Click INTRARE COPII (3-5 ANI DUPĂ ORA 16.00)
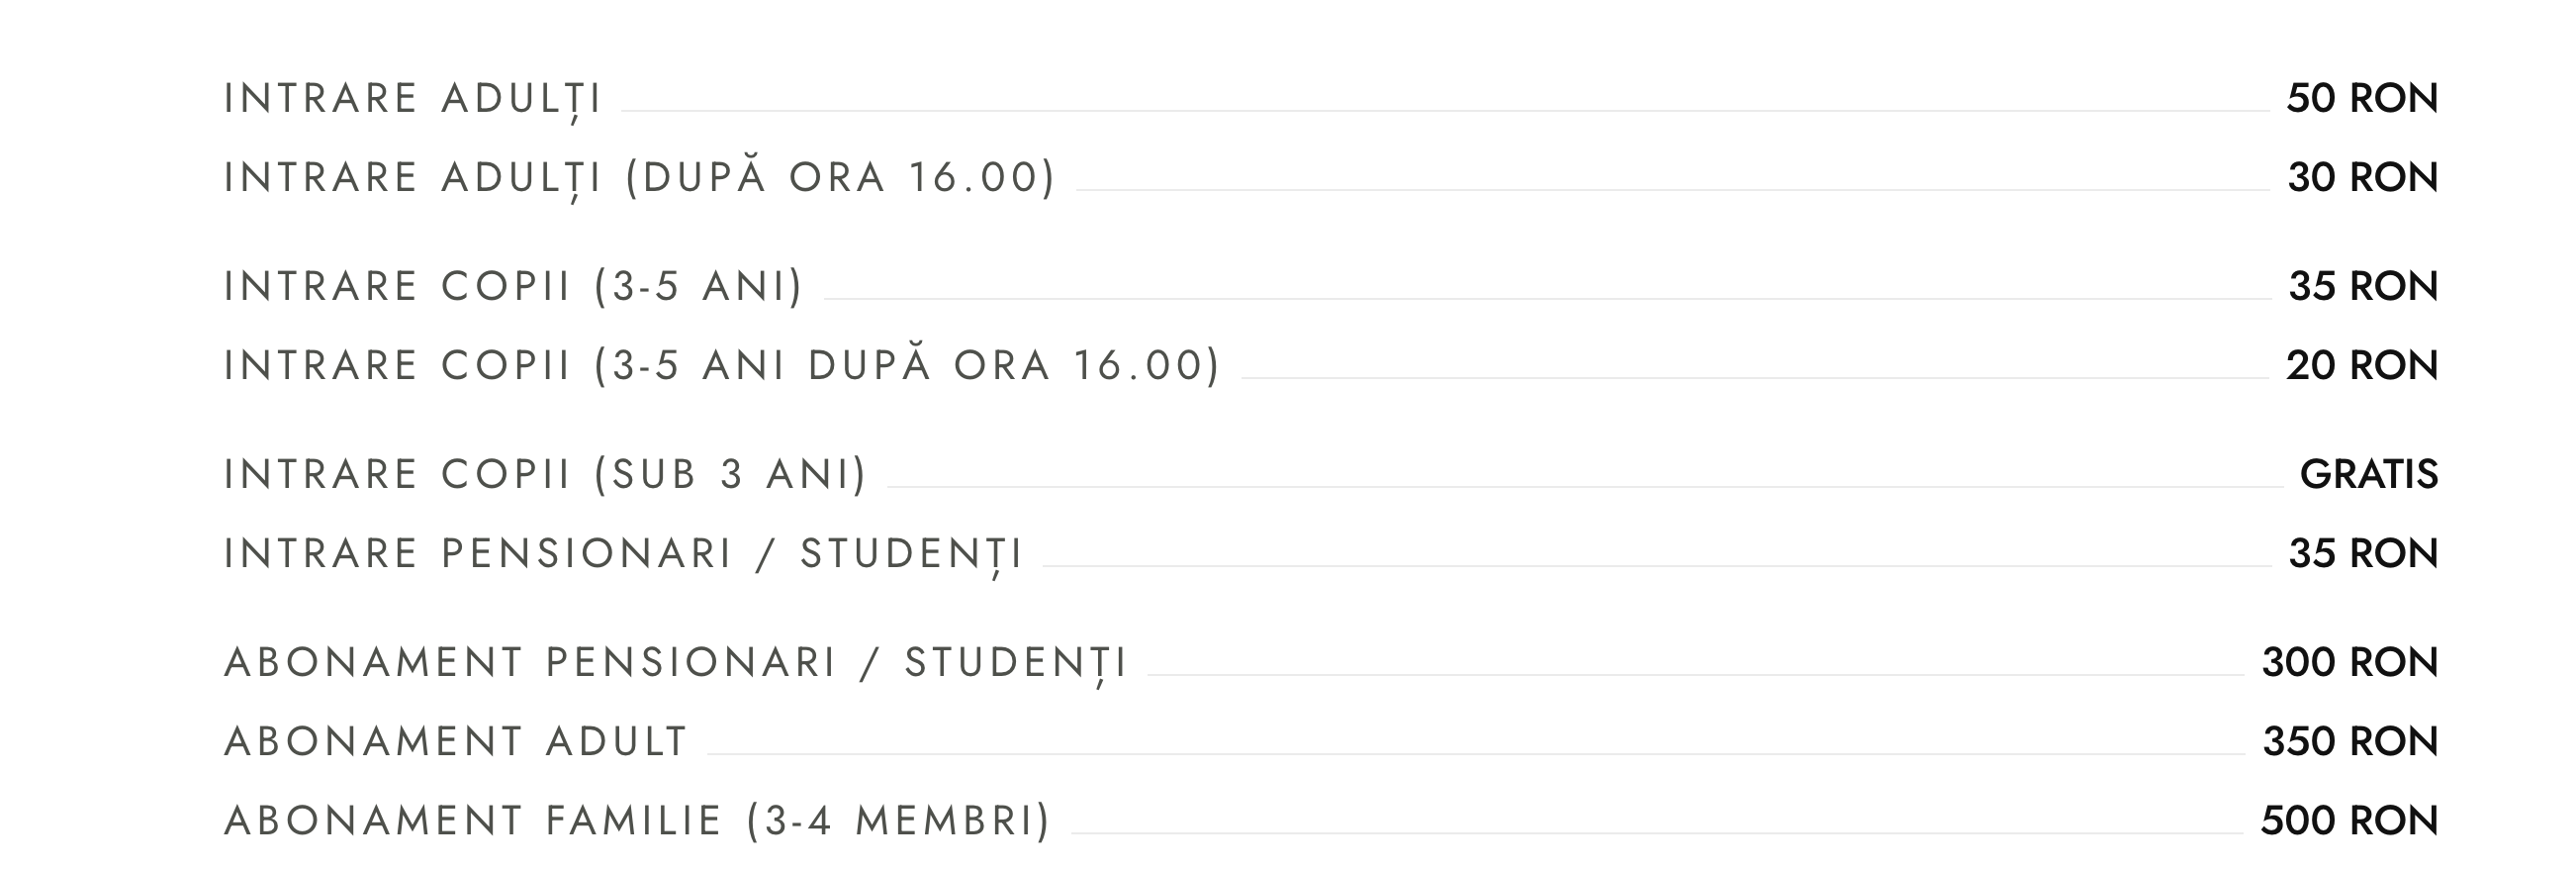2576x869 pixels. point(721,365)
